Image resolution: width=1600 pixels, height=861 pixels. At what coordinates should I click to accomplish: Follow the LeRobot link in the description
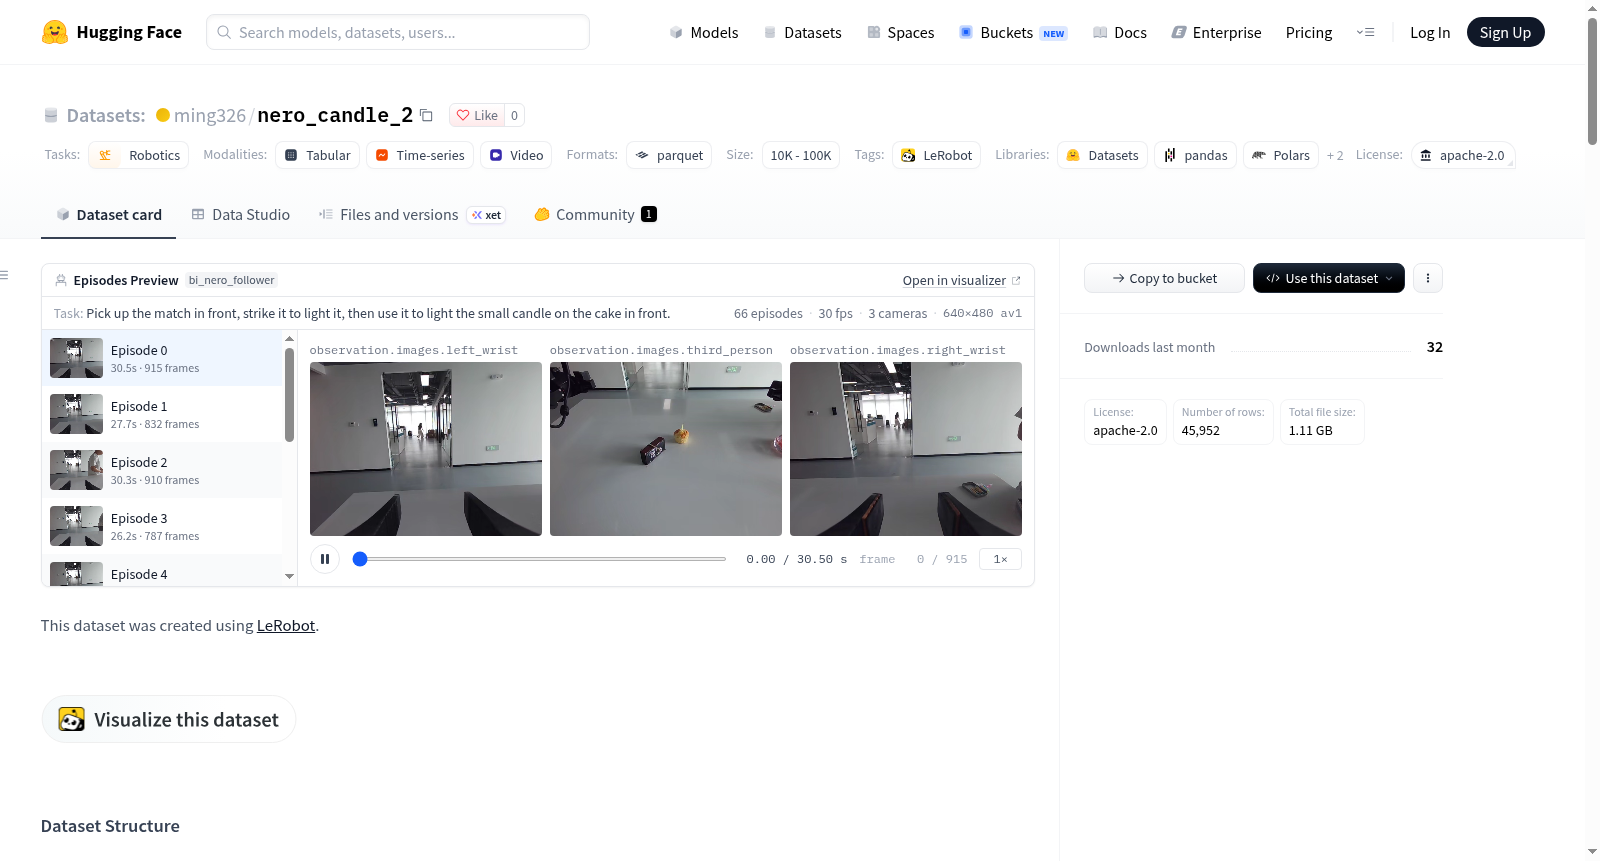click(x=286, y=625)
